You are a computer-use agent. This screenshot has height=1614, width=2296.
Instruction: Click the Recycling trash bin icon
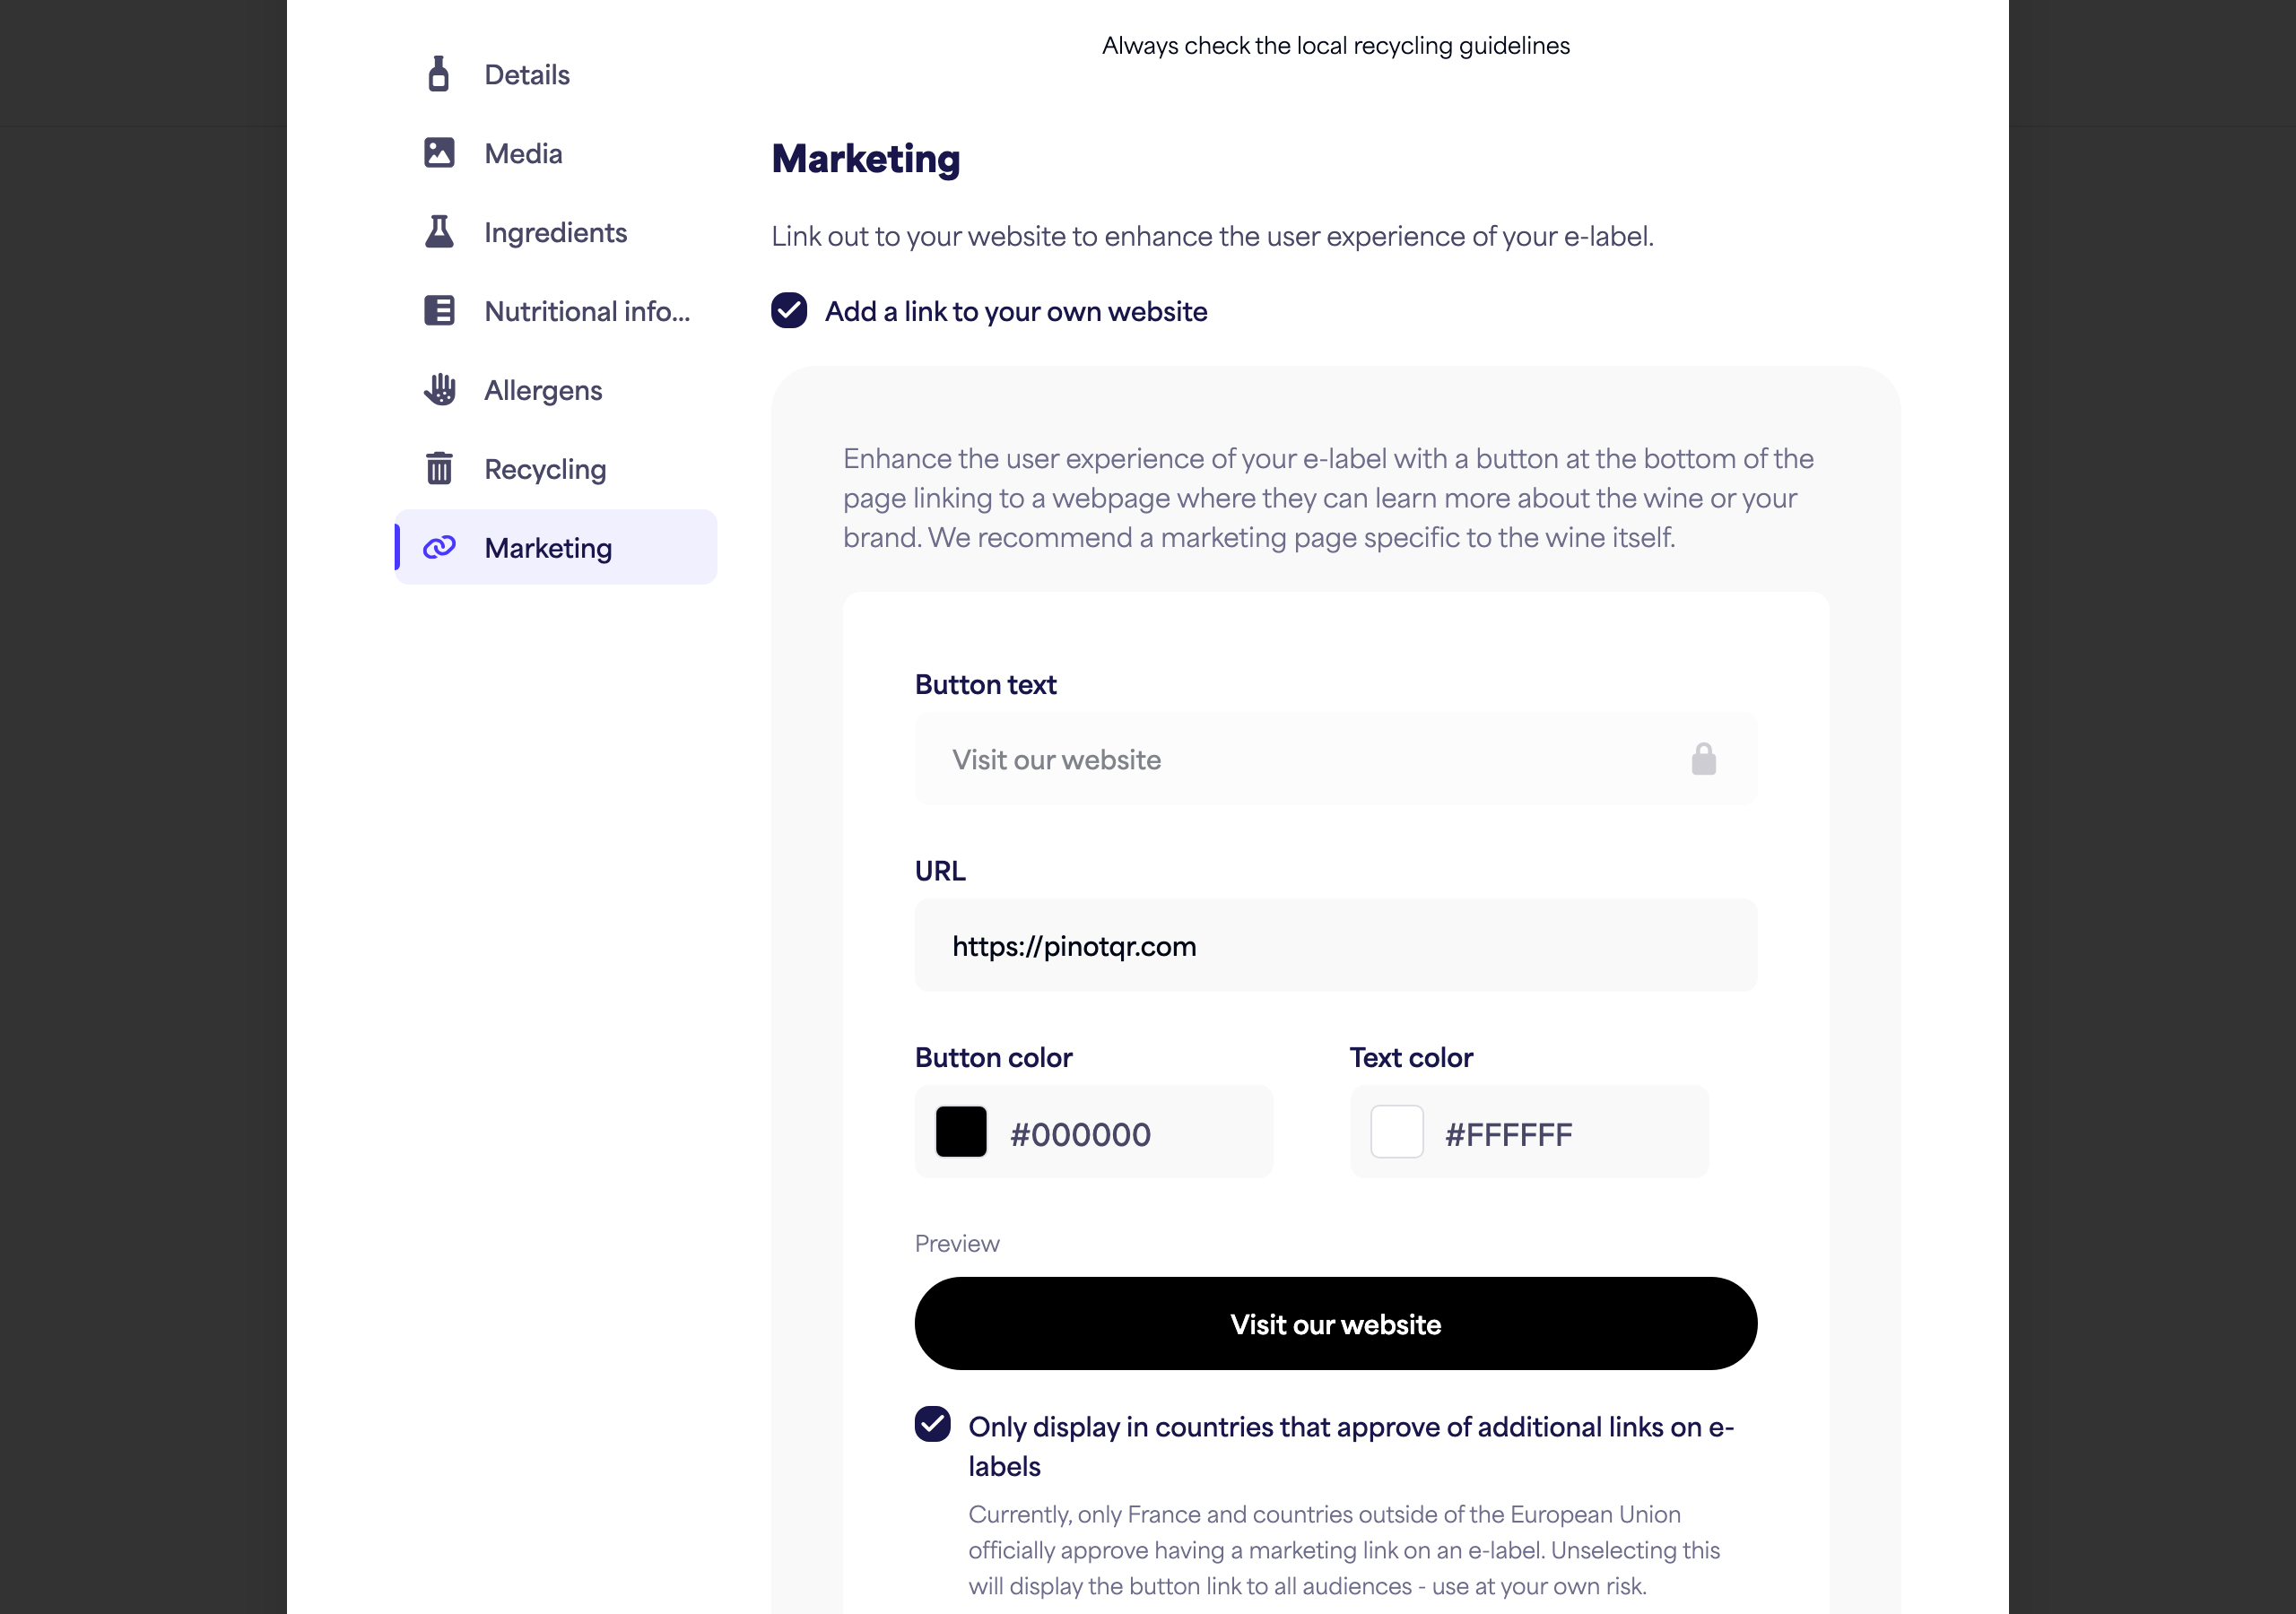point(439,469)
